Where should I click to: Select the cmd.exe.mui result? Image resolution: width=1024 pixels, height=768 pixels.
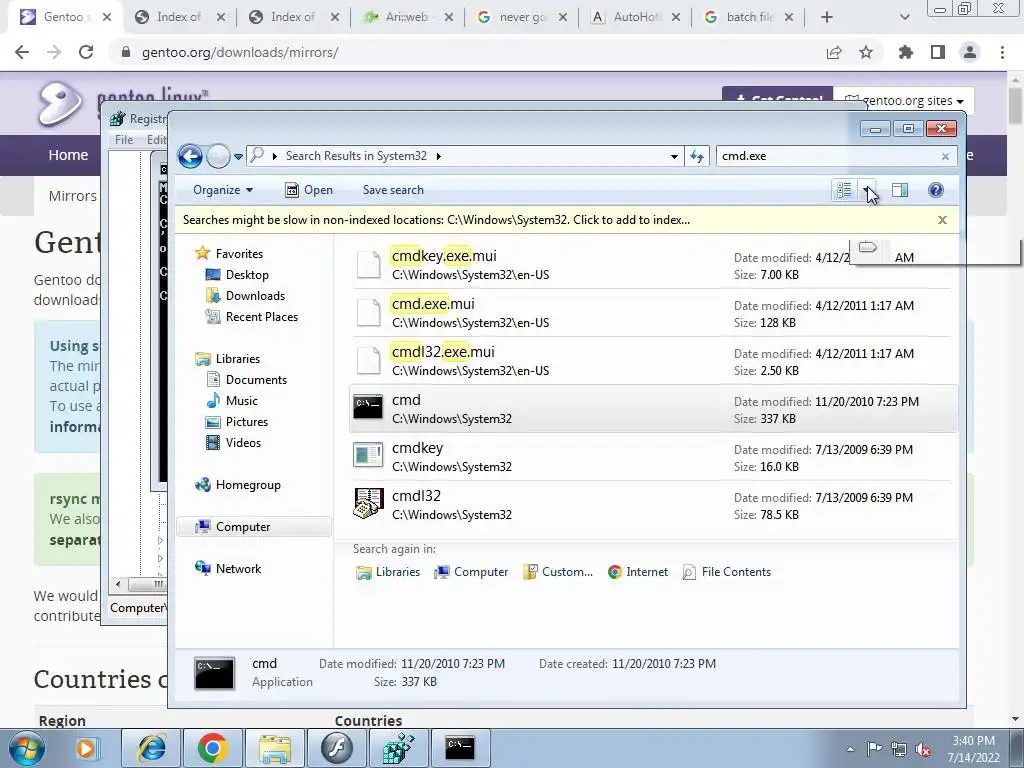[653, 313]
